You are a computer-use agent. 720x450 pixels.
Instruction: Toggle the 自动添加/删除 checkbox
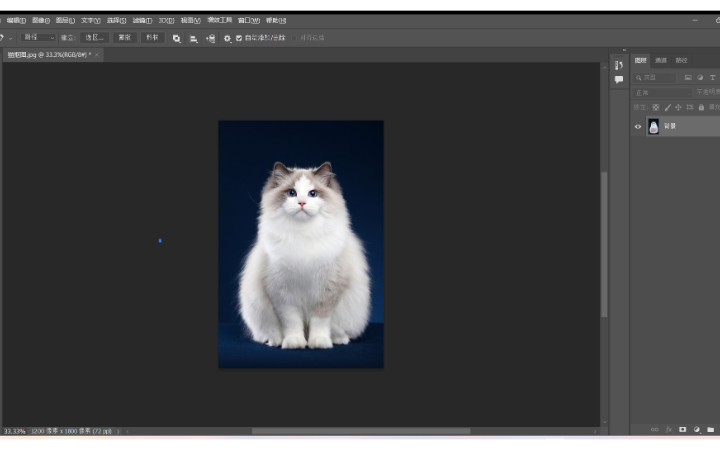coord(238,38)
